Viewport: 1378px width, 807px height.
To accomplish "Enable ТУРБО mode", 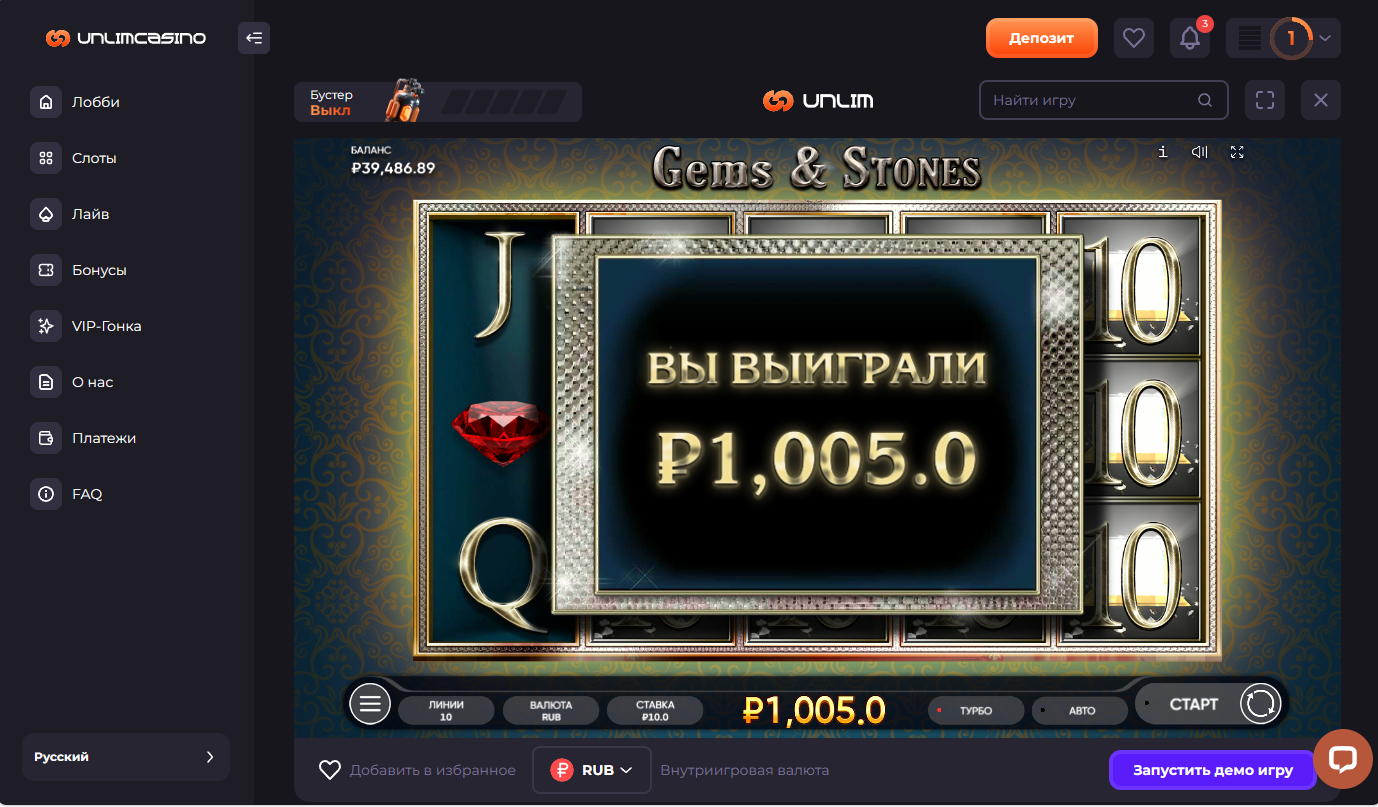I will (975, 711).
